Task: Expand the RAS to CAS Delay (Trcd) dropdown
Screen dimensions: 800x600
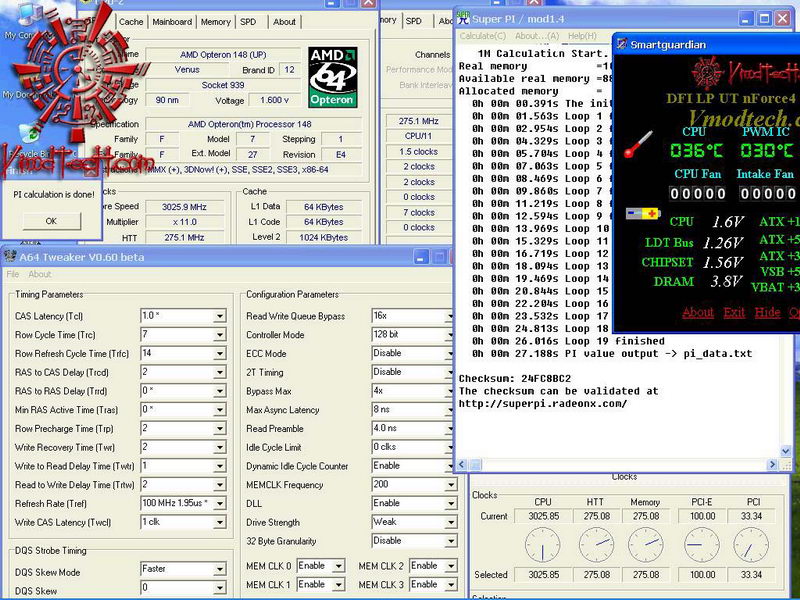Action: (x=219, y=372)
